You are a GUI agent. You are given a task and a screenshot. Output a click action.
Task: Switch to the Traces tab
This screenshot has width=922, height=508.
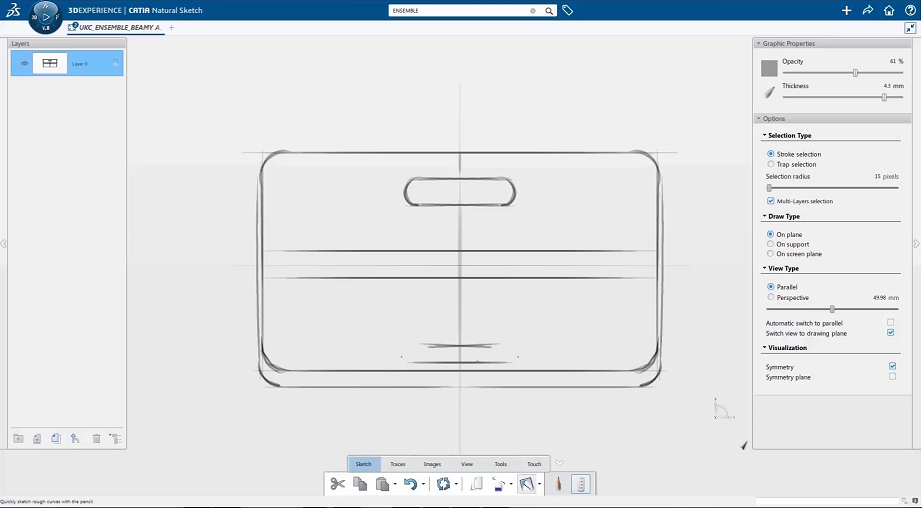397,464
